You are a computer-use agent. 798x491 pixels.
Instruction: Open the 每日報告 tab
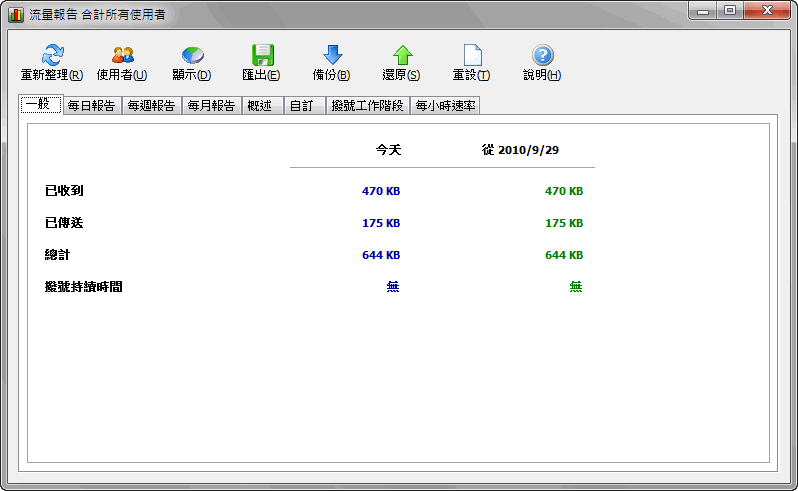coord(91,106)
